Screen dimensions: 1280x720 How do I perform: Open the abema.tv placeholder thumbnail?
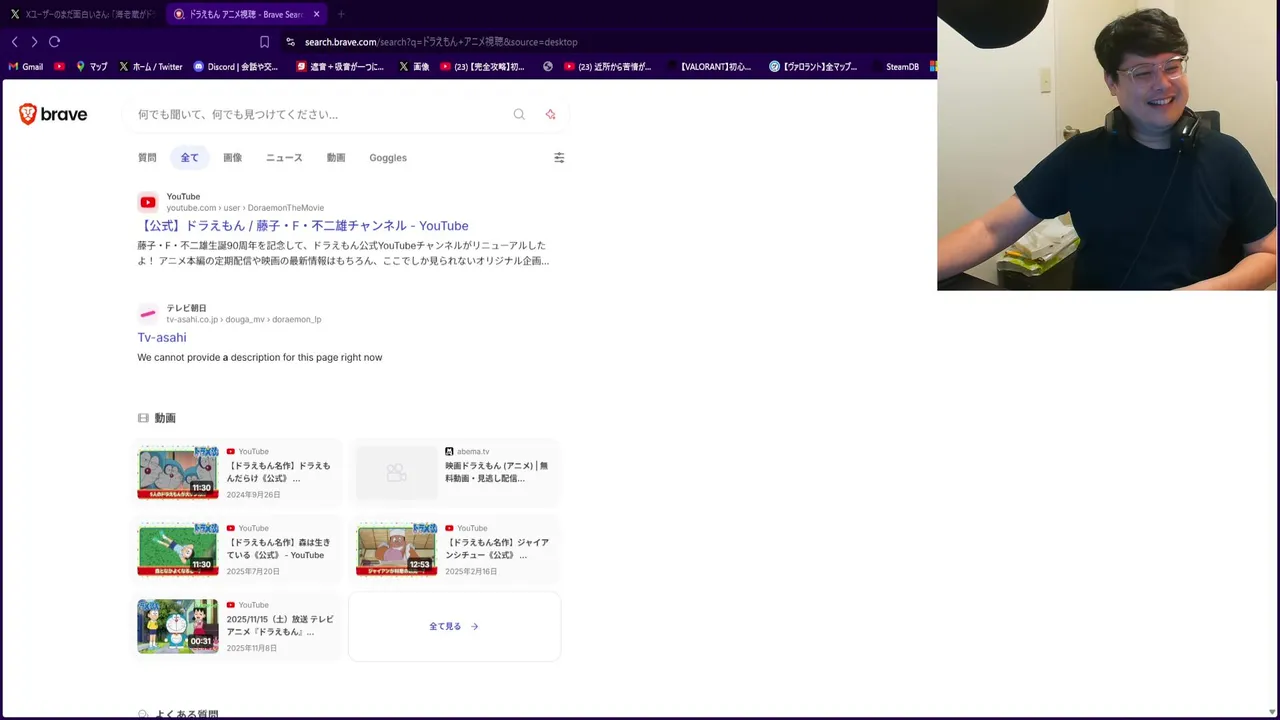click(x=397, y=472)
